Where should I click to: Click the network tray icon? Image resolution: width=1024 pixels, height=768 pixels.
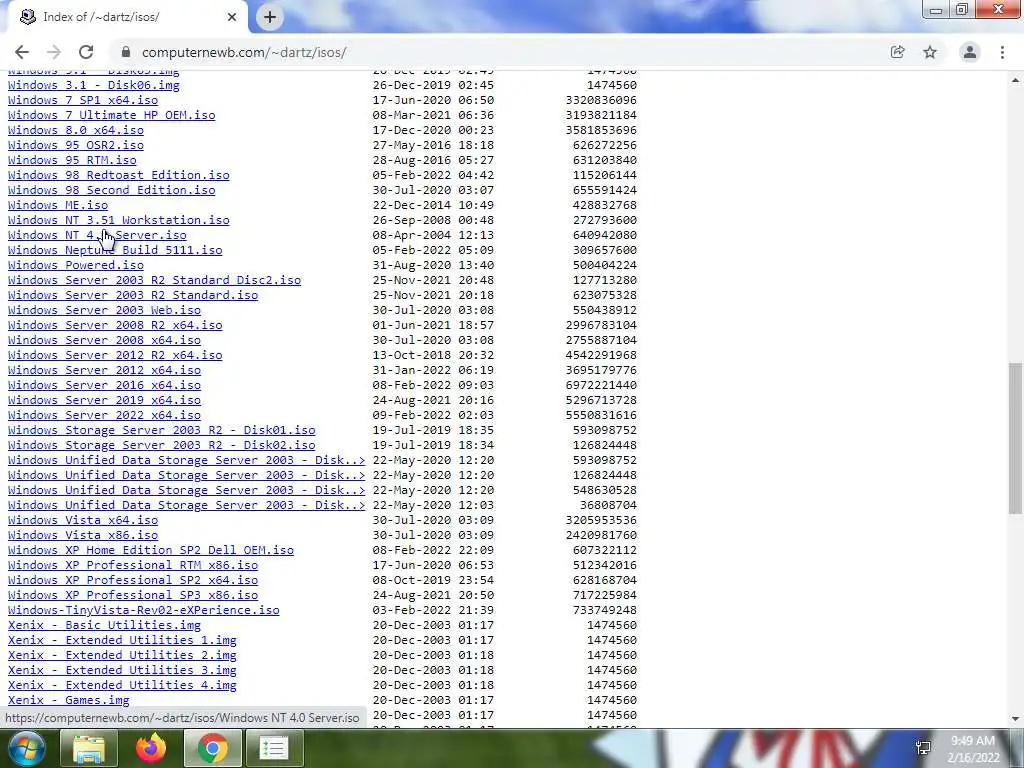(923, 748)
